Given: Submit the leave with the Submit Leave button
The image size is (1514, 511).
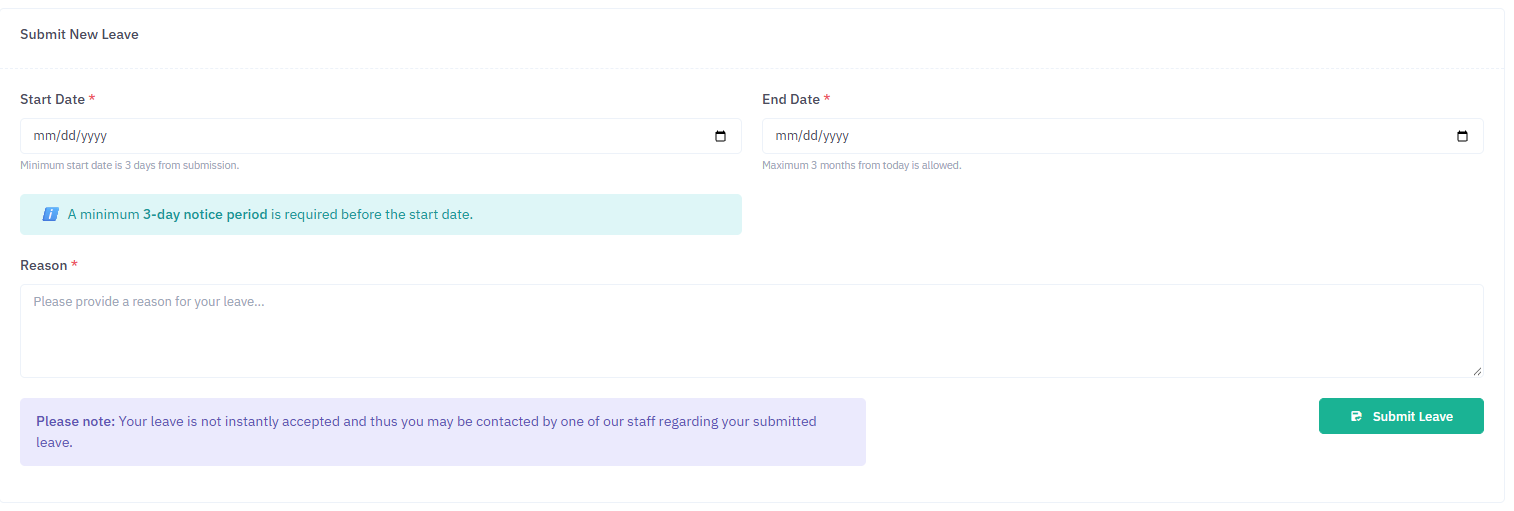Looking at the screenshot, I should (1401, 416).
